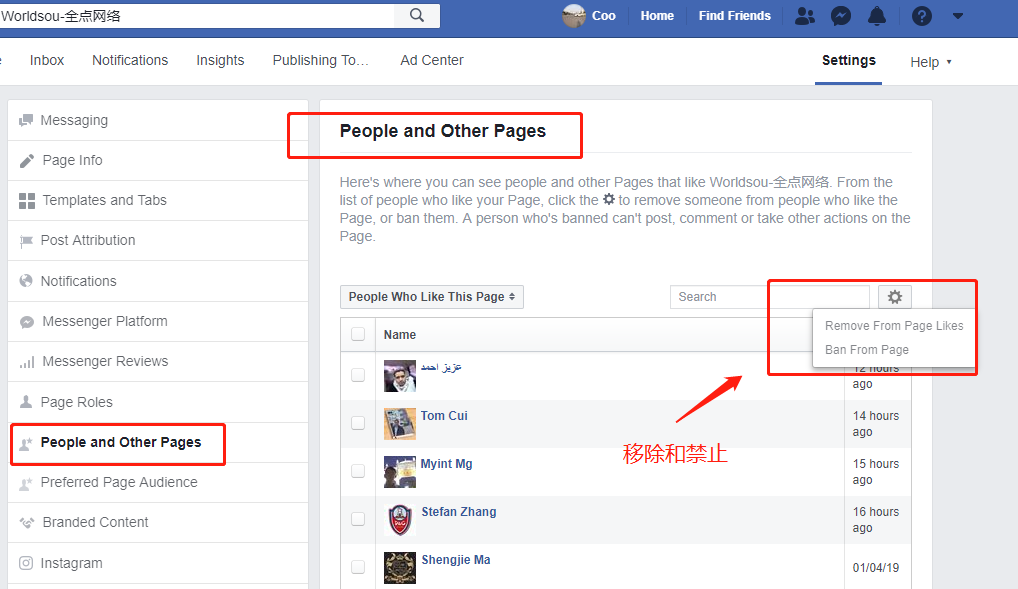
Task: Open Page Info settings
Action: point(158,160)
